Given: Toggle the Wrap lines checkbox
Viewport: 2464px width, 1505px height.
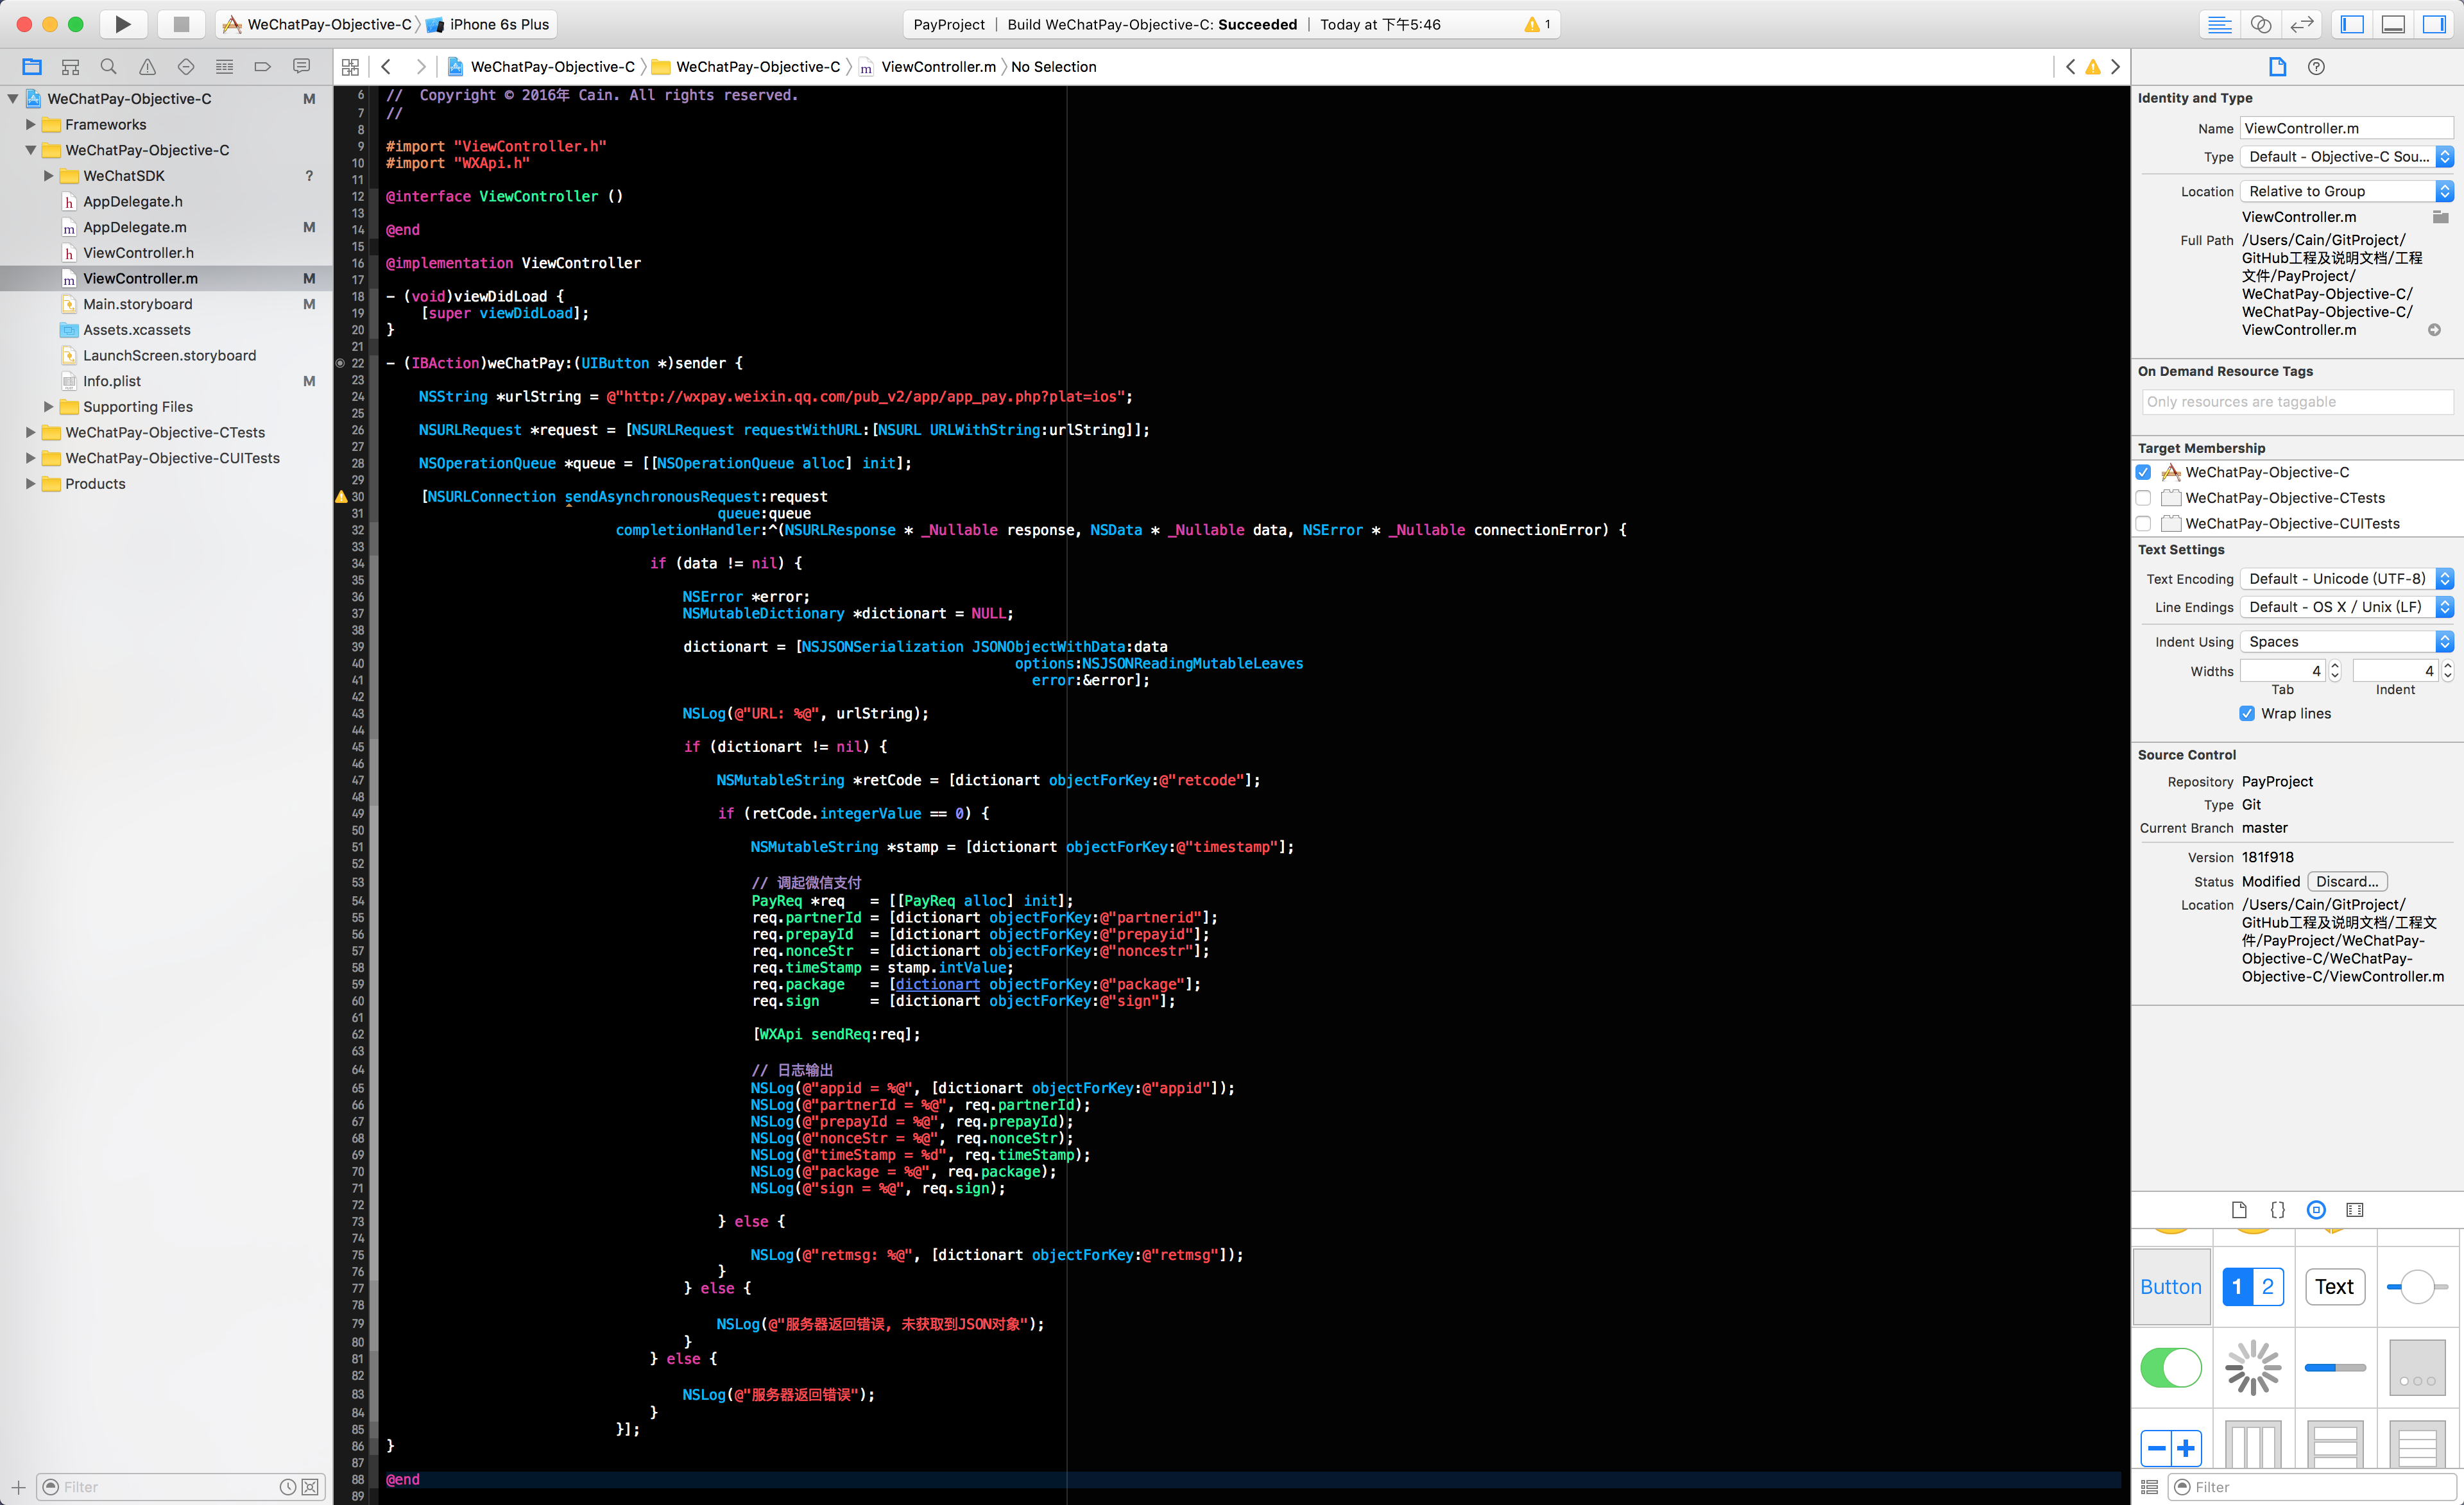Looking at the screenshot, I should (x=2247, y=713).
